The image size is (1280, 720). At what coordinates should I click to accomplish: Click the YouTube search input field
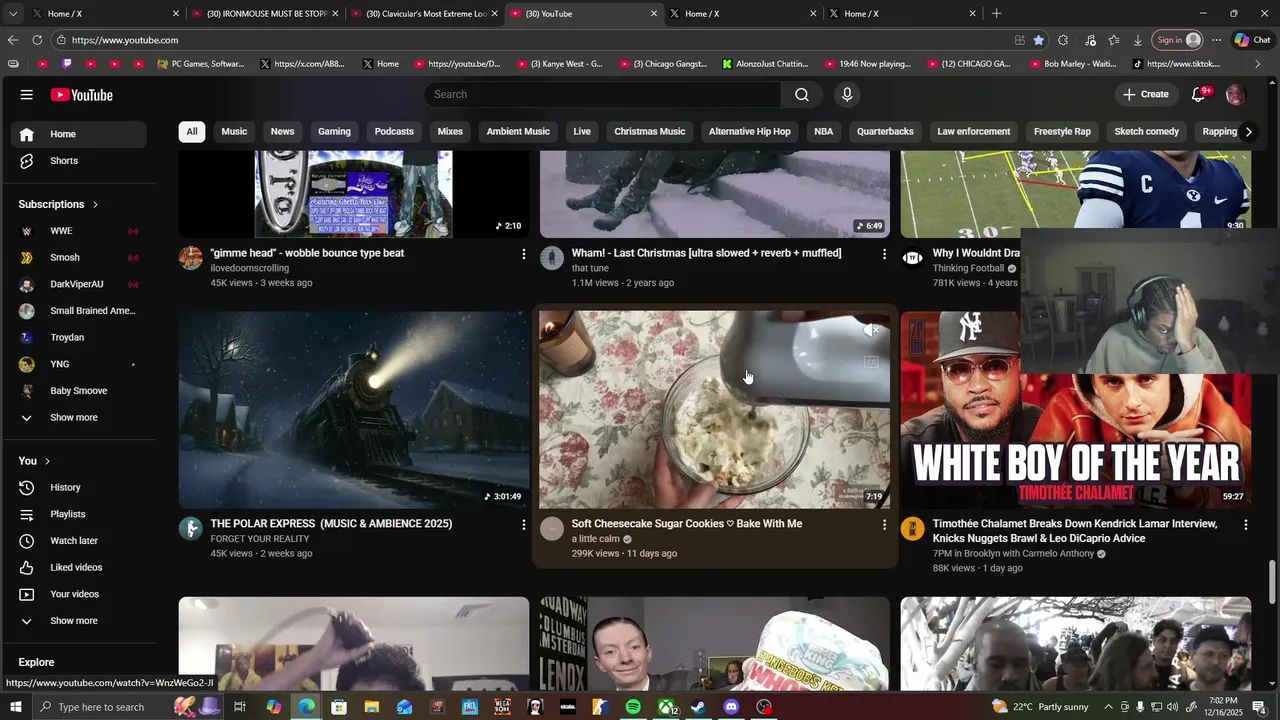604,94
